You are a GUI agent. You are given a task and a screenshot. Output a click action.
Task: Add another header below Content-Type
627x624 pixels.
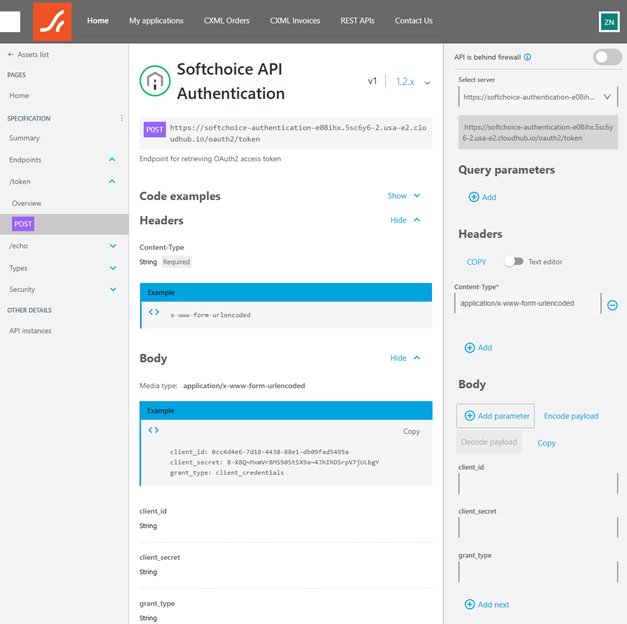pos(478,348)
